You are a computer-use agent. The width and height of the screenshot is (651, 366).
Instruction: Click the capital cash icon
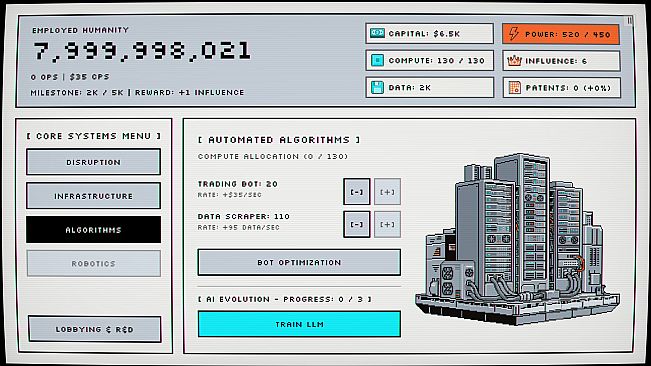click(377, 33)
